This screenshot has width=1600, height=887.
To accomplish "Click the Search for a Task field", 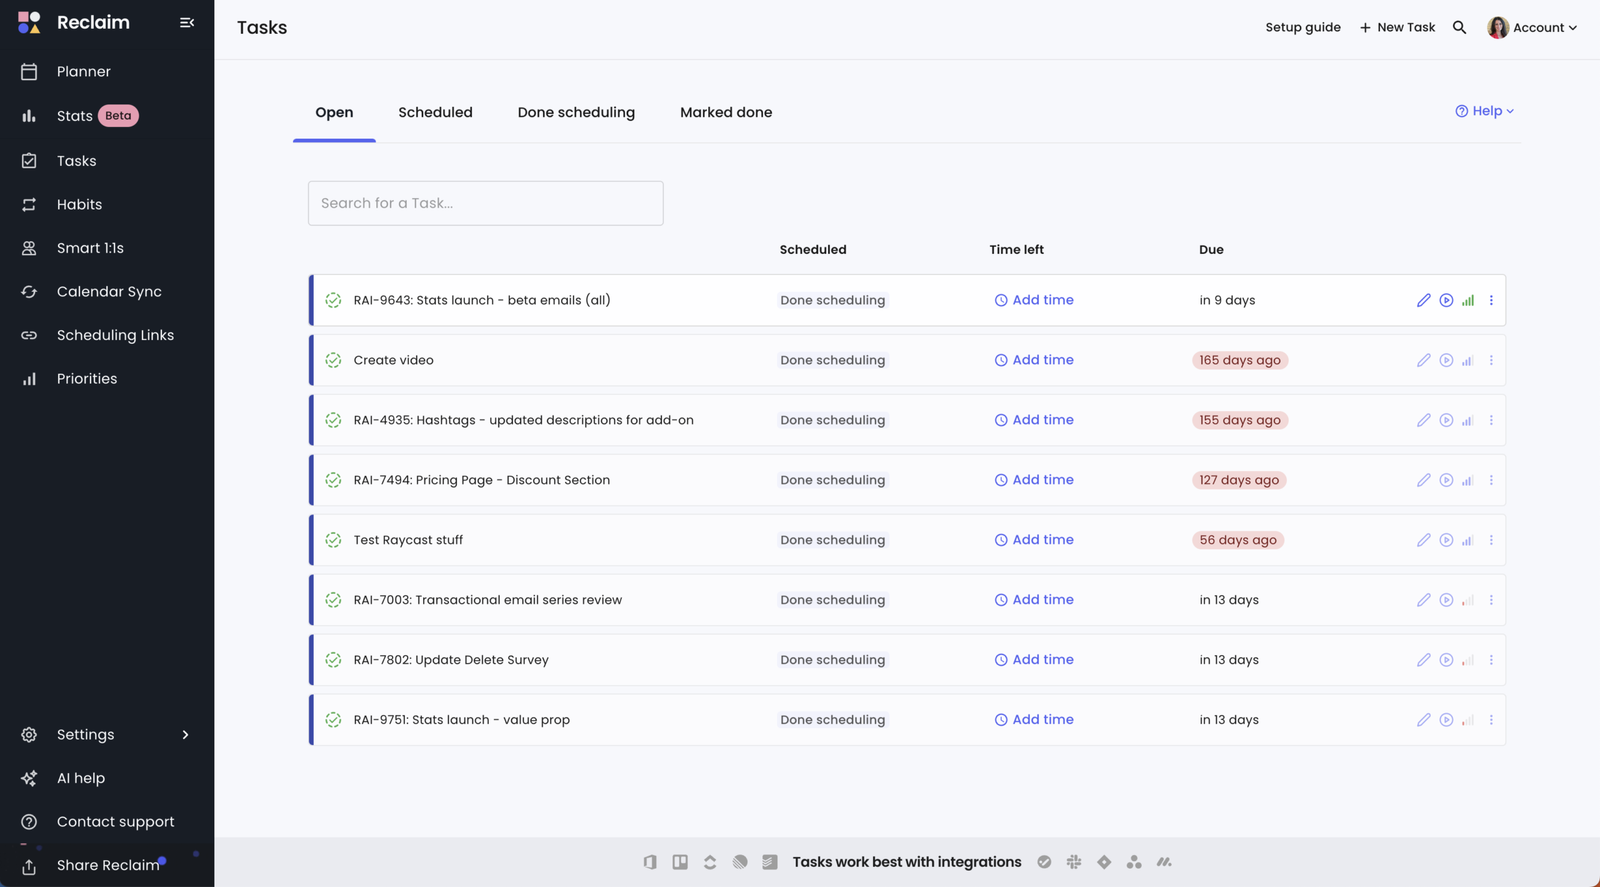I will tap(485, 203).
